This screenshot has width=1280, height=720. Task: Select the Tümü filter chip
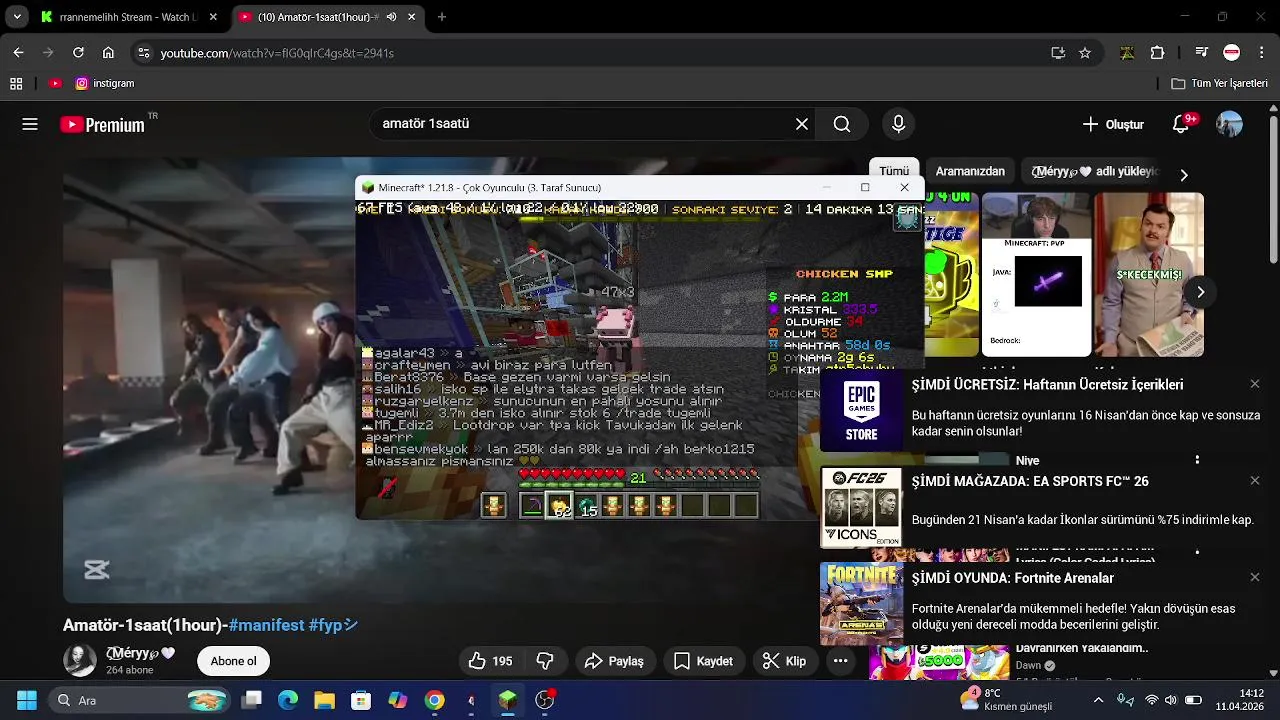[x=894, y=171]
